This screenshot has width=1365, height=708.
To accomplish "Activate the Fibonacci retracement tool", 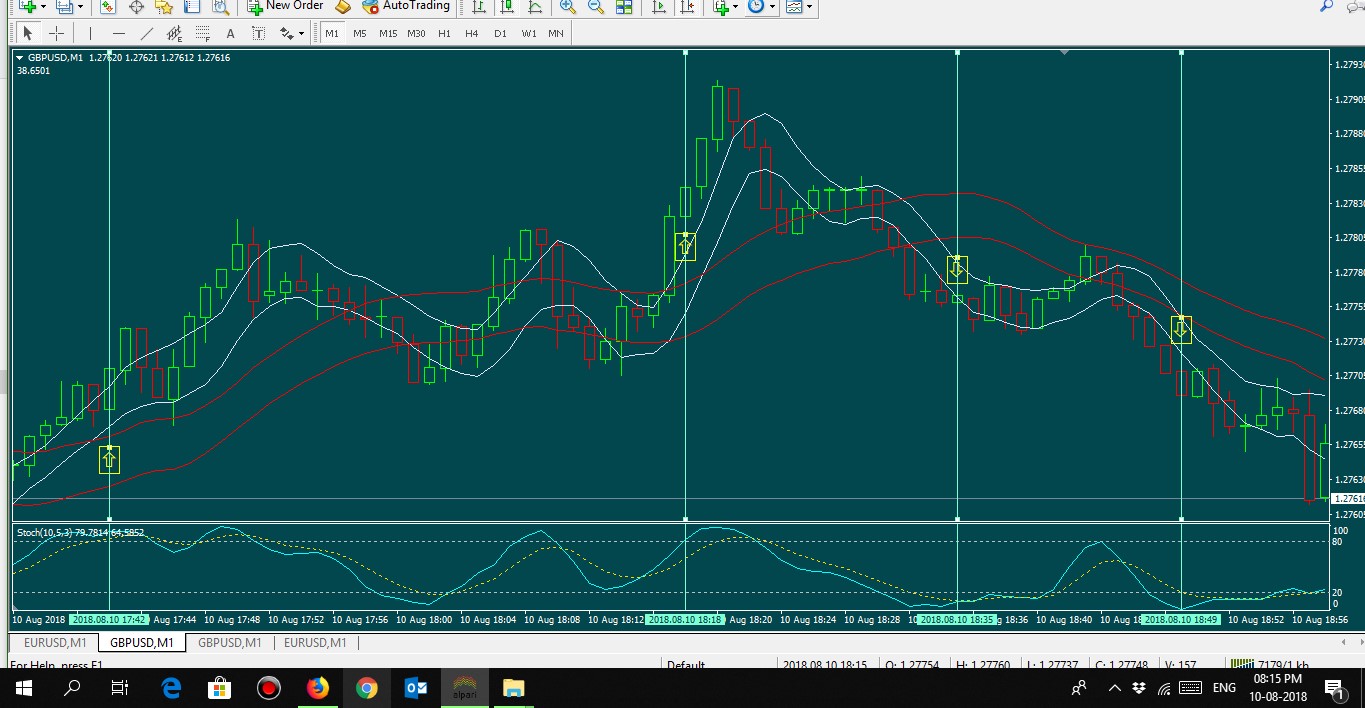I will coord(203,33).
